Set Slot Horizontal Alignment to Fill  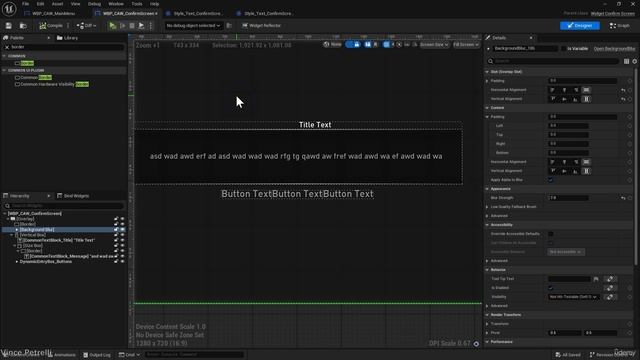(586, 90)
